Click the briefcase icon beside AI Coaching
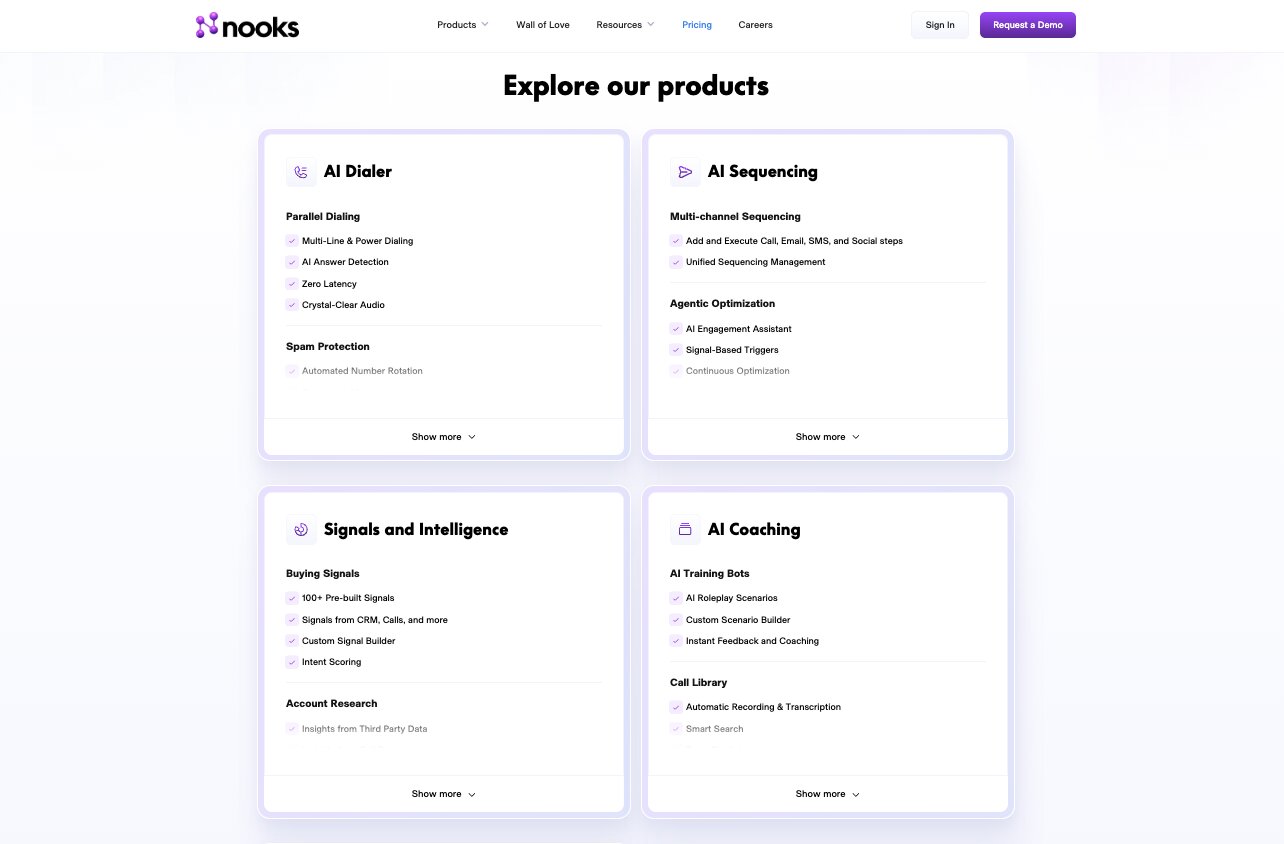Image resolution: width=1284 pixels, height=844 pixels. 685,530
